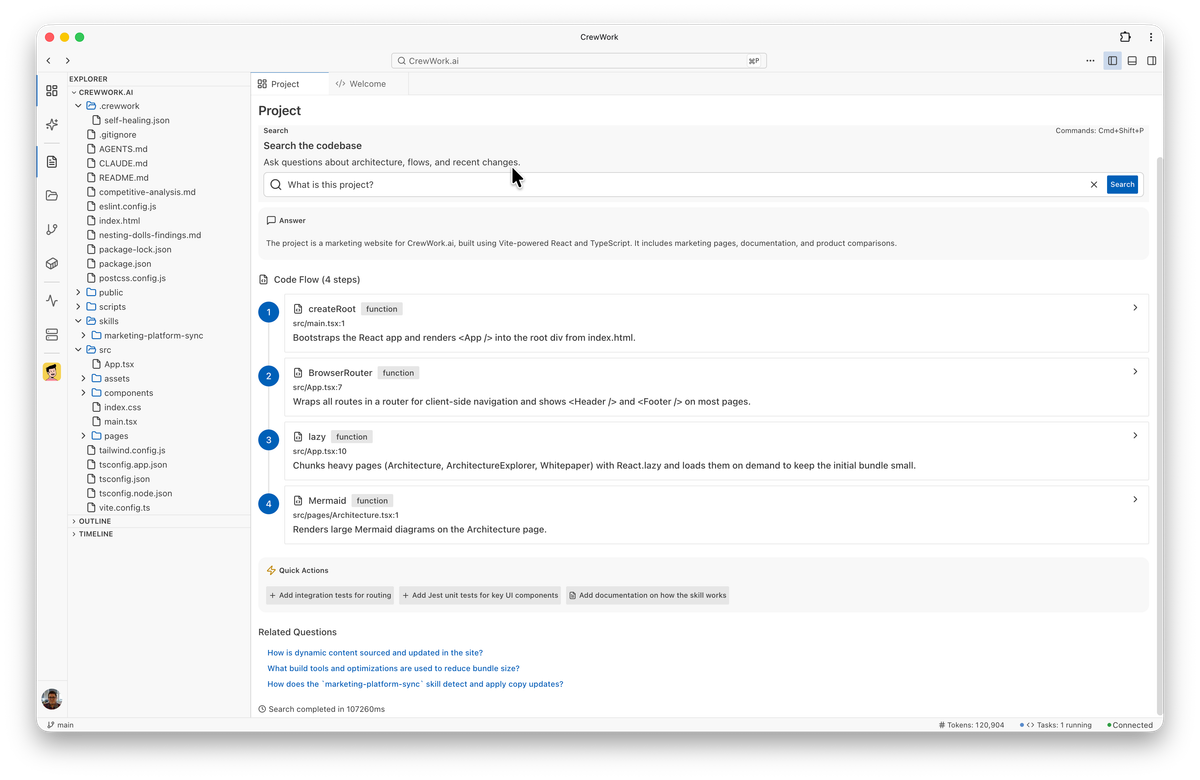Open the AI sparkle assistant panel
The height and width of the screenshot is (780, 1200).
point(52,125)
